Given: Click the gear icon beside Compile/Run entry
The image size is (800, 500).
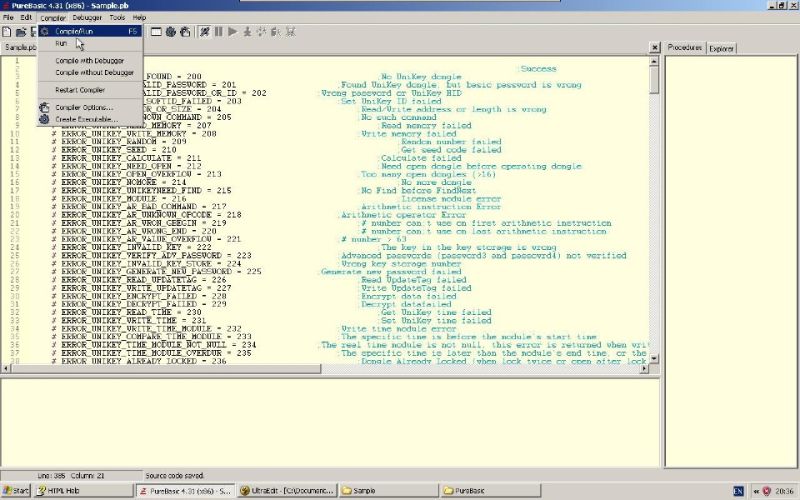Looking at the screenshot, I should pyautogui.click(x=44, y=31).
